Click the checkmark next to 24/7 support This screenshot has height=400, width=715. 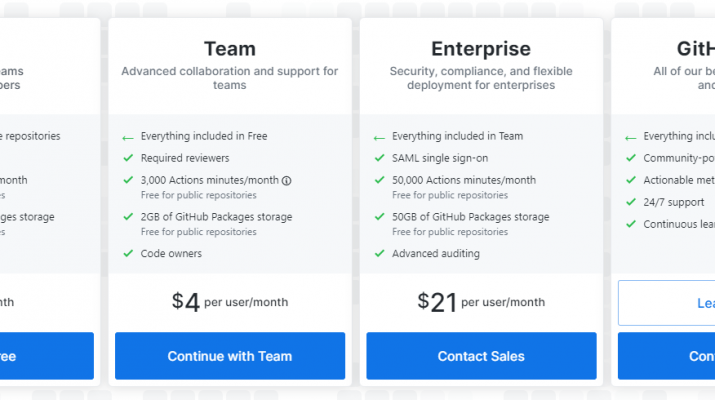pos(631,202)
